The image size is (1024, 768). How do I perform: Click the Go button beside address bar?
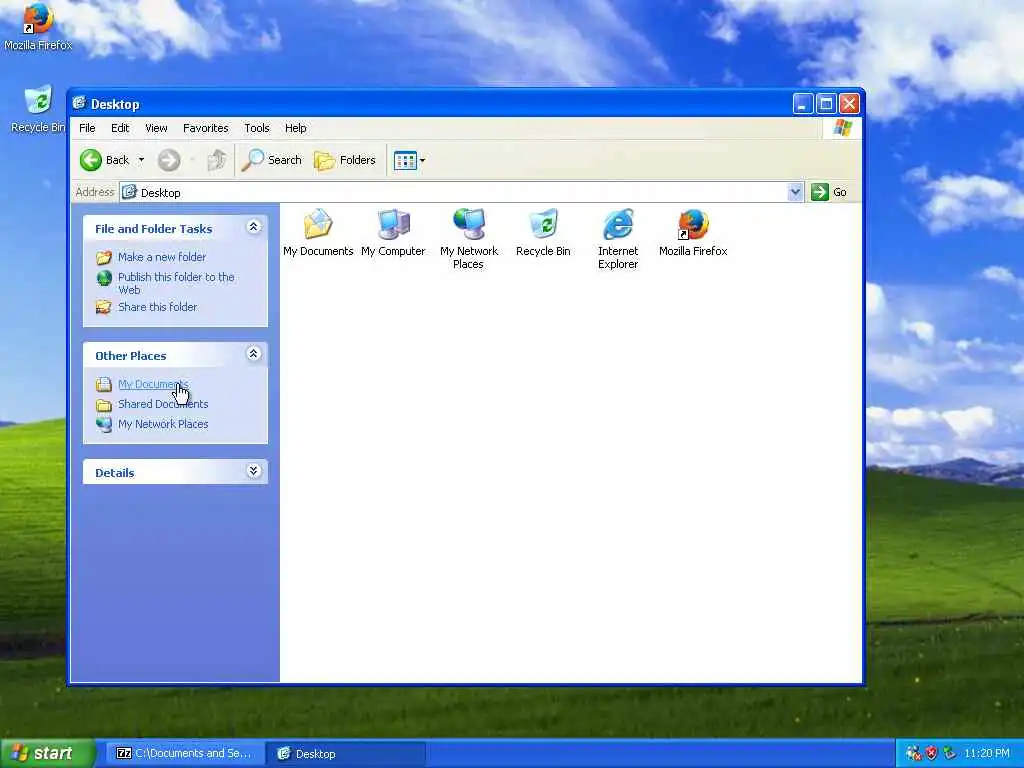pyautogui.click(x=829, y=192)
